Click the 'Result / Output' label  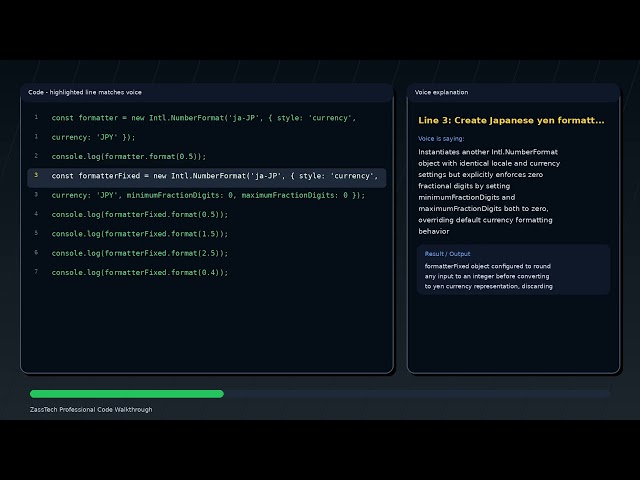point(447,254)
